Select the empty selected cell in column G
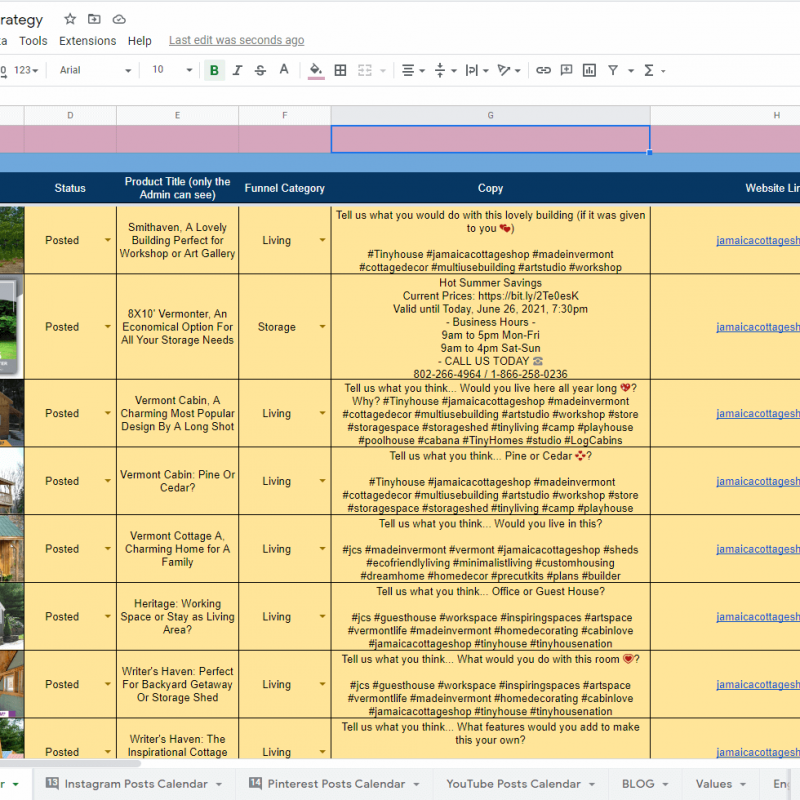 point(490,139)
